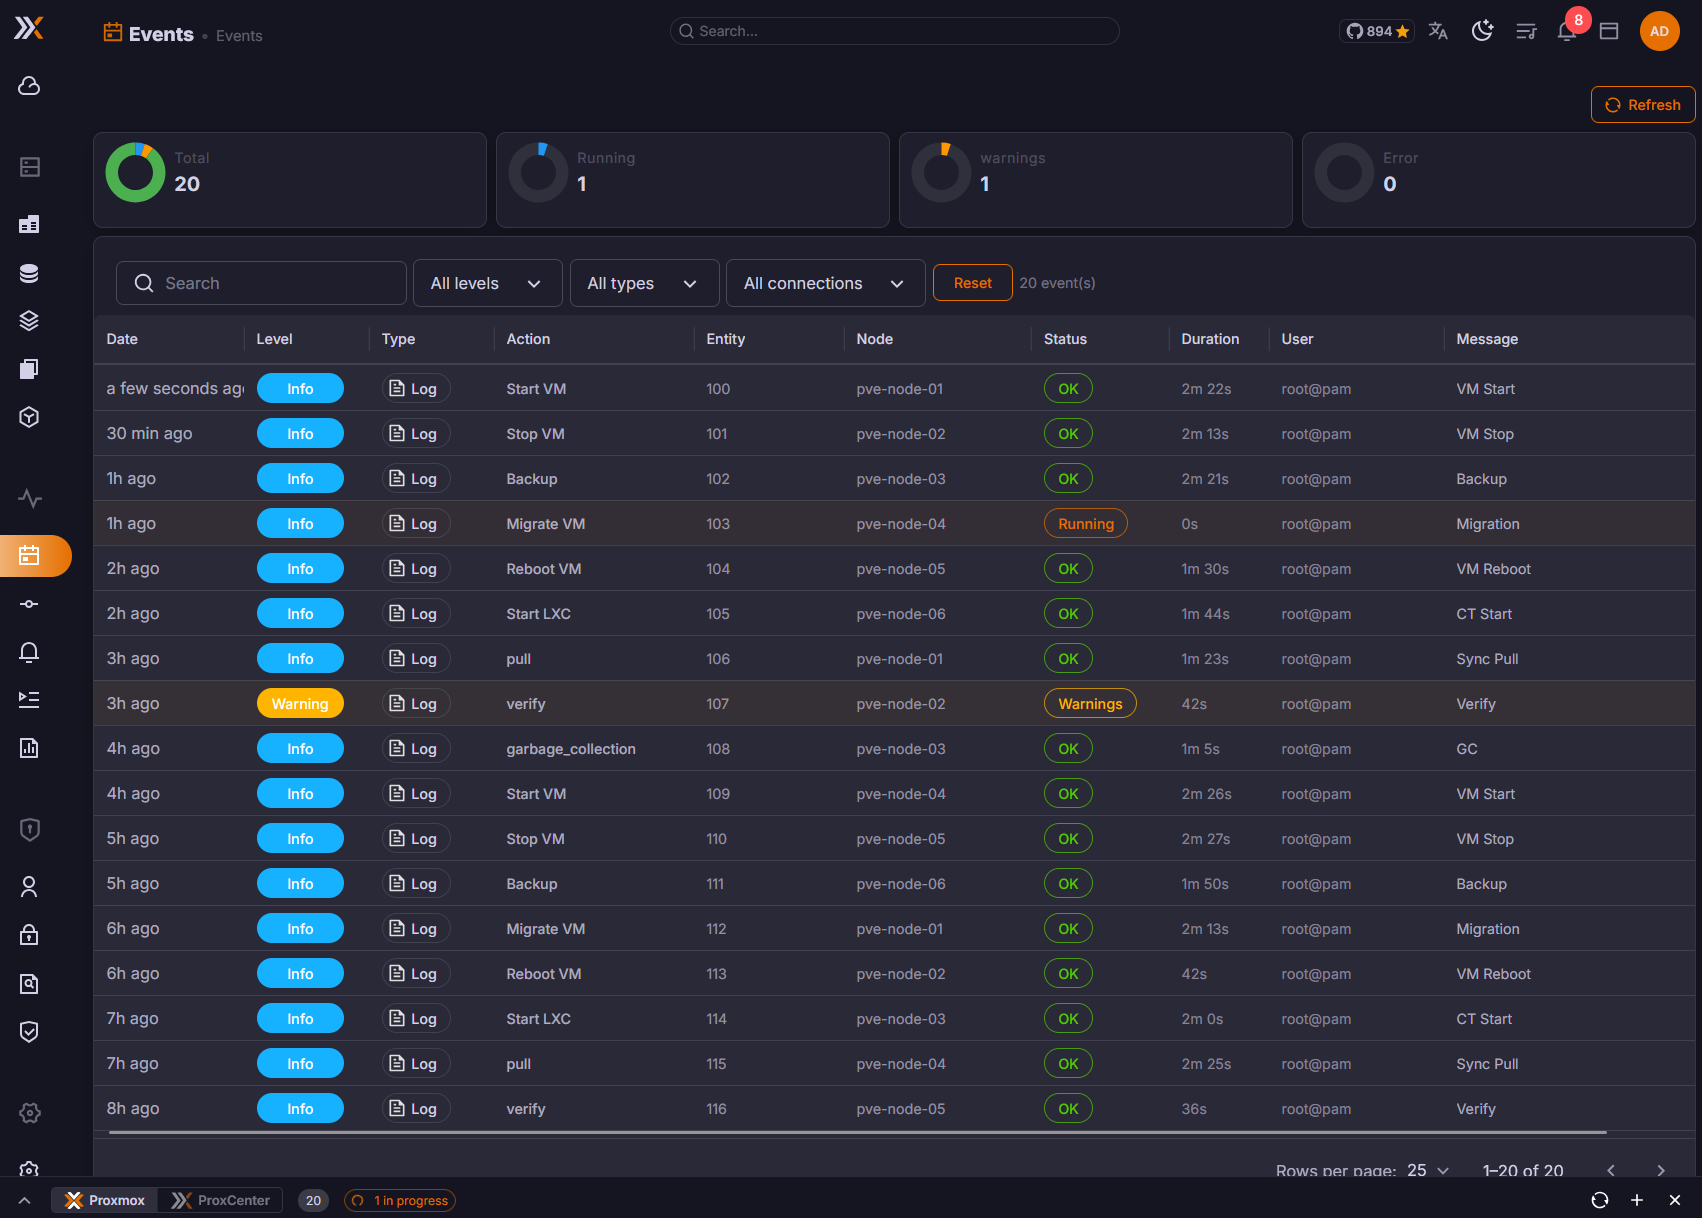
Task: Open the documents copy sidebar icon
Action: [29, 369]
